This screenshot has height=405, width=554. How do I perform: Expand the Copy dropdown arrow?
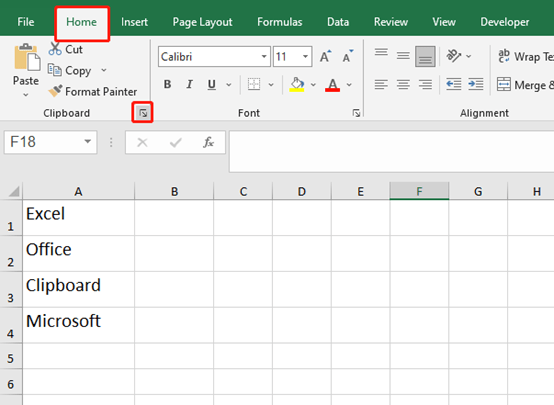[104, 70]
